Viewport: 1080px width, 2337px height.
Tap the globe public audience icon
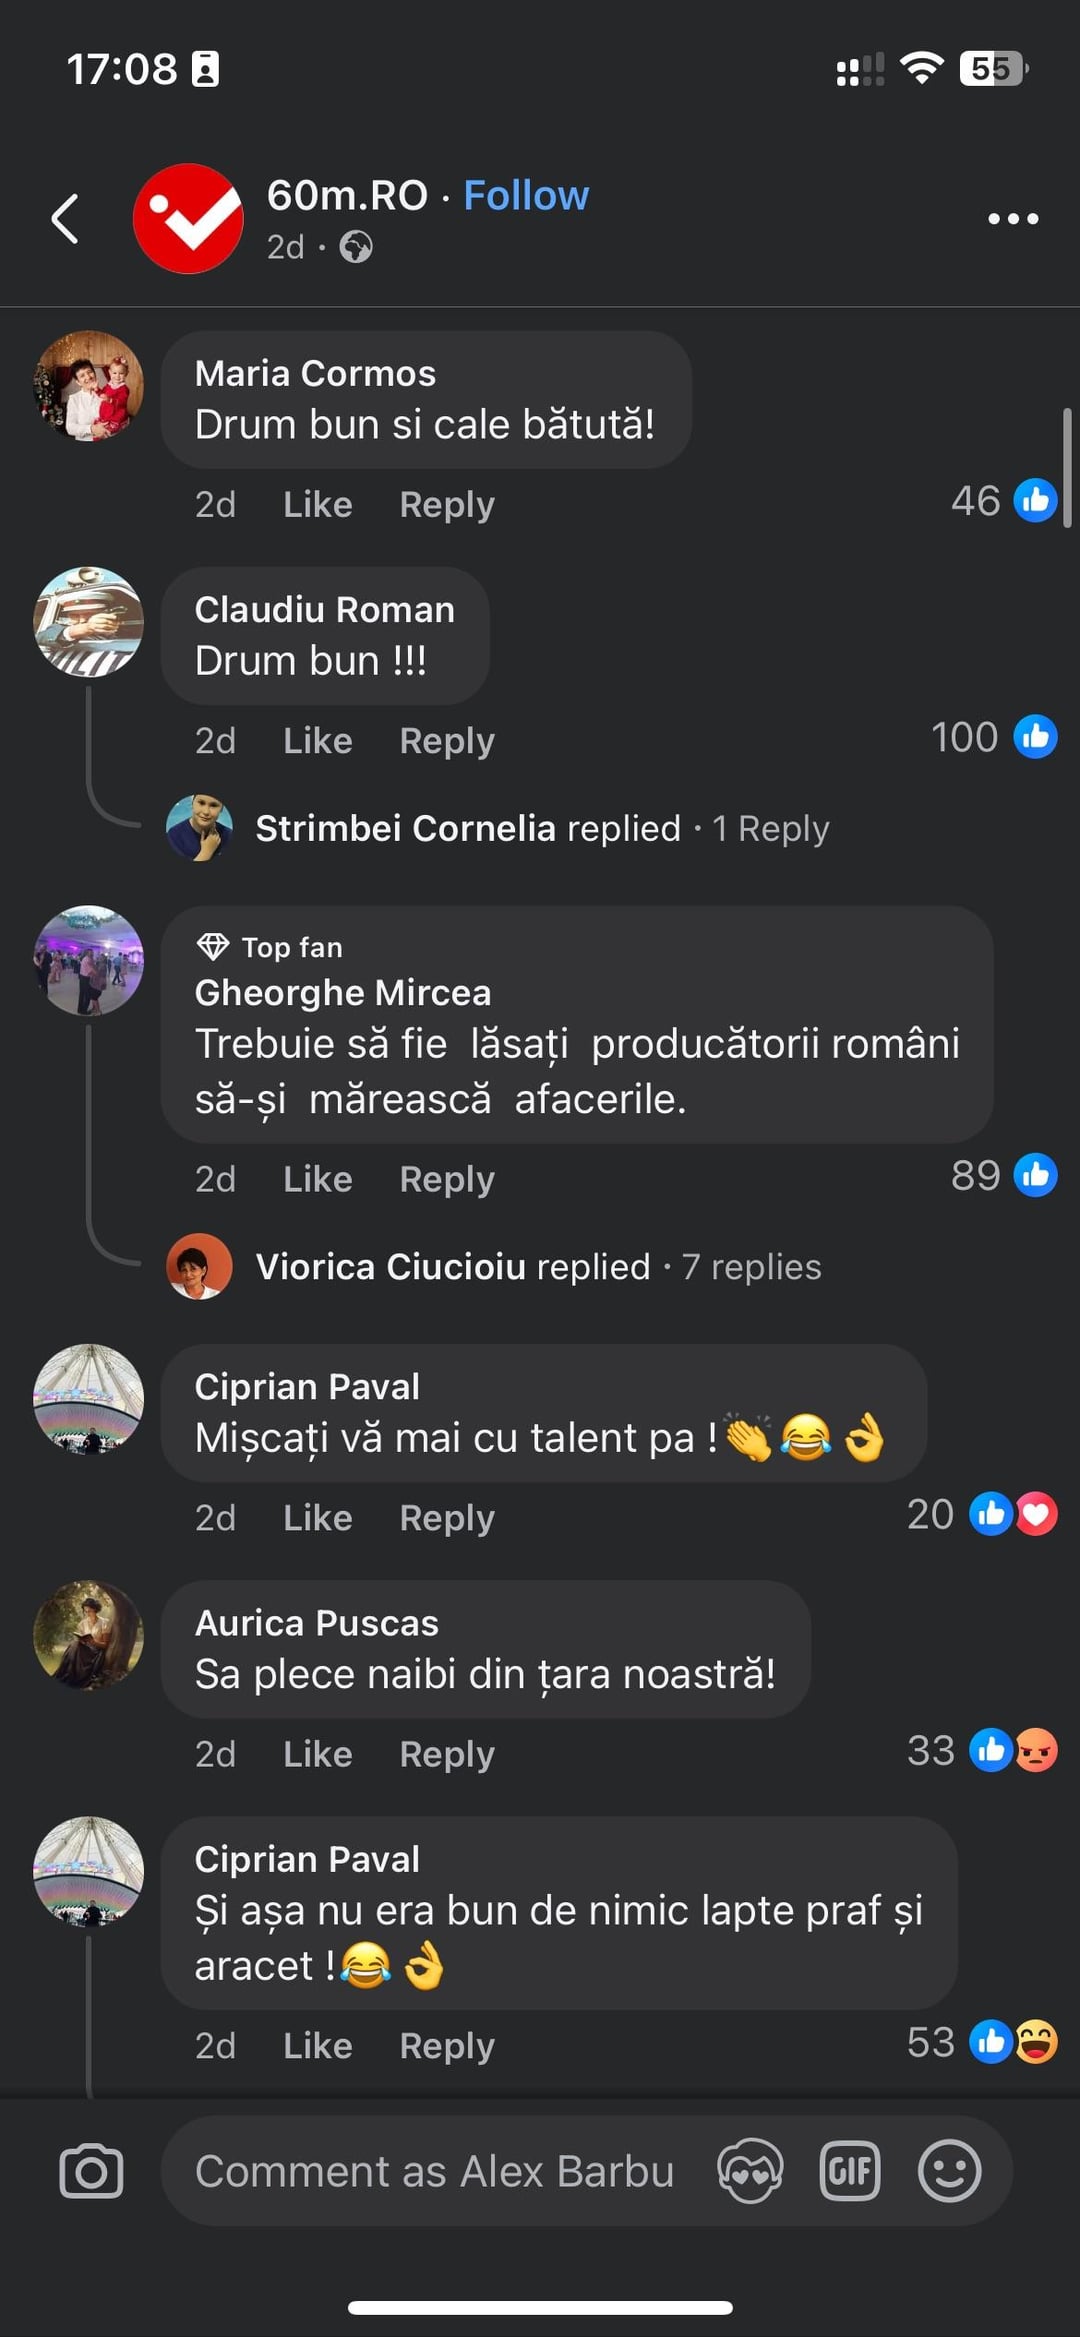pos(356,246)
